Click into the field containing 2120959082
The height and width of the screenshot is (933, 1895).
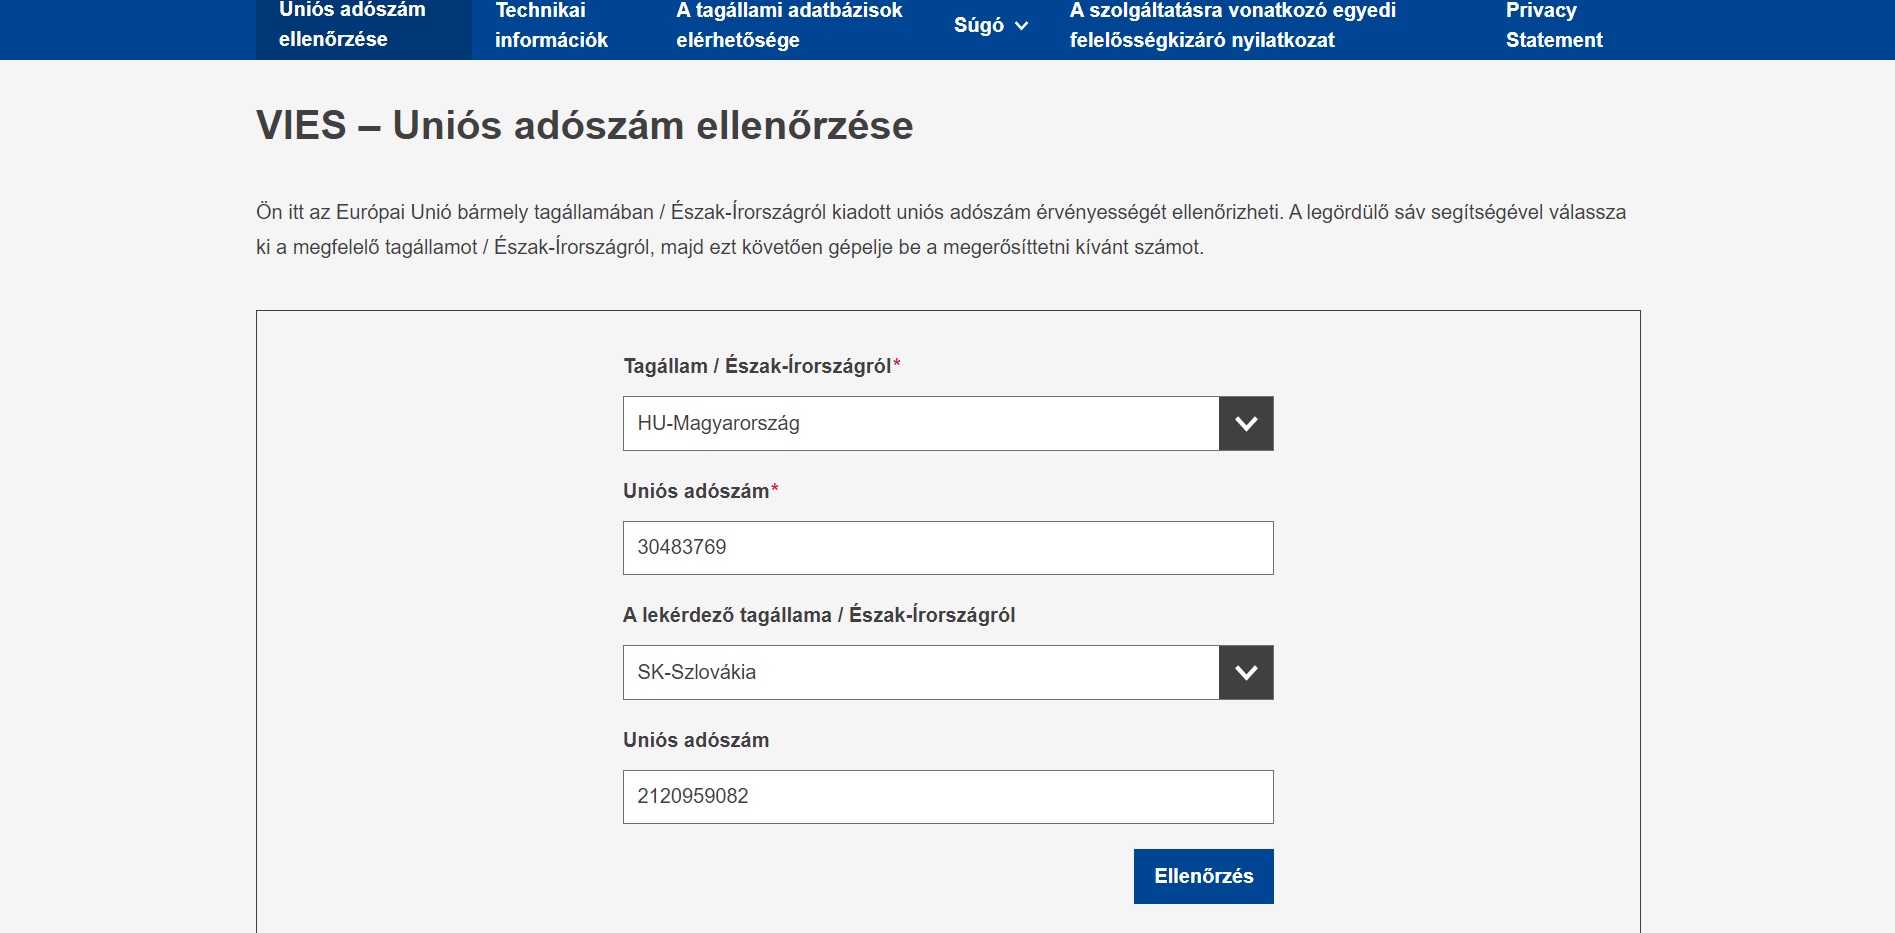point(947,797)
